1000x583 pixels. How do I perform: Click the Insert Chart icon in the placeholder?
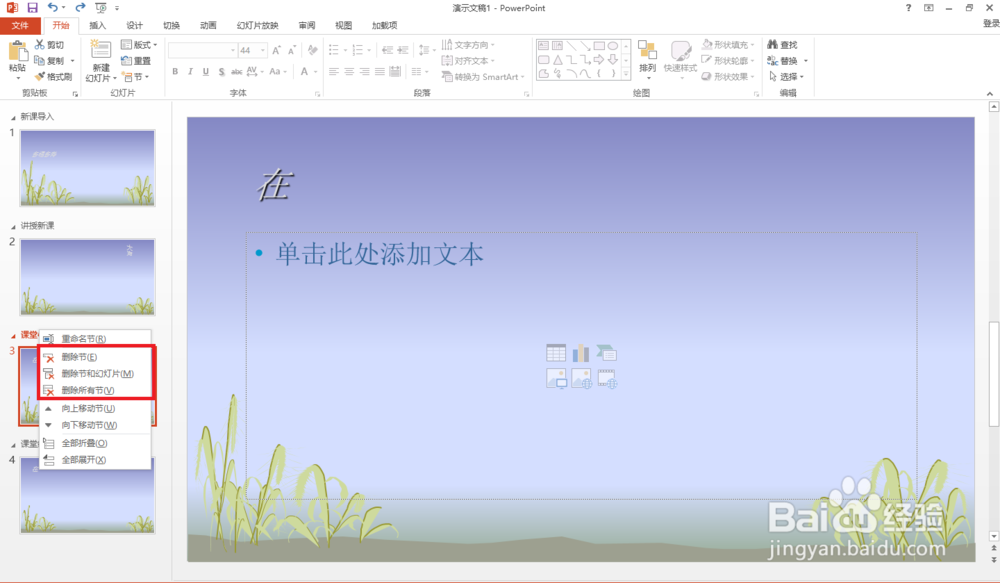point(581,352)
